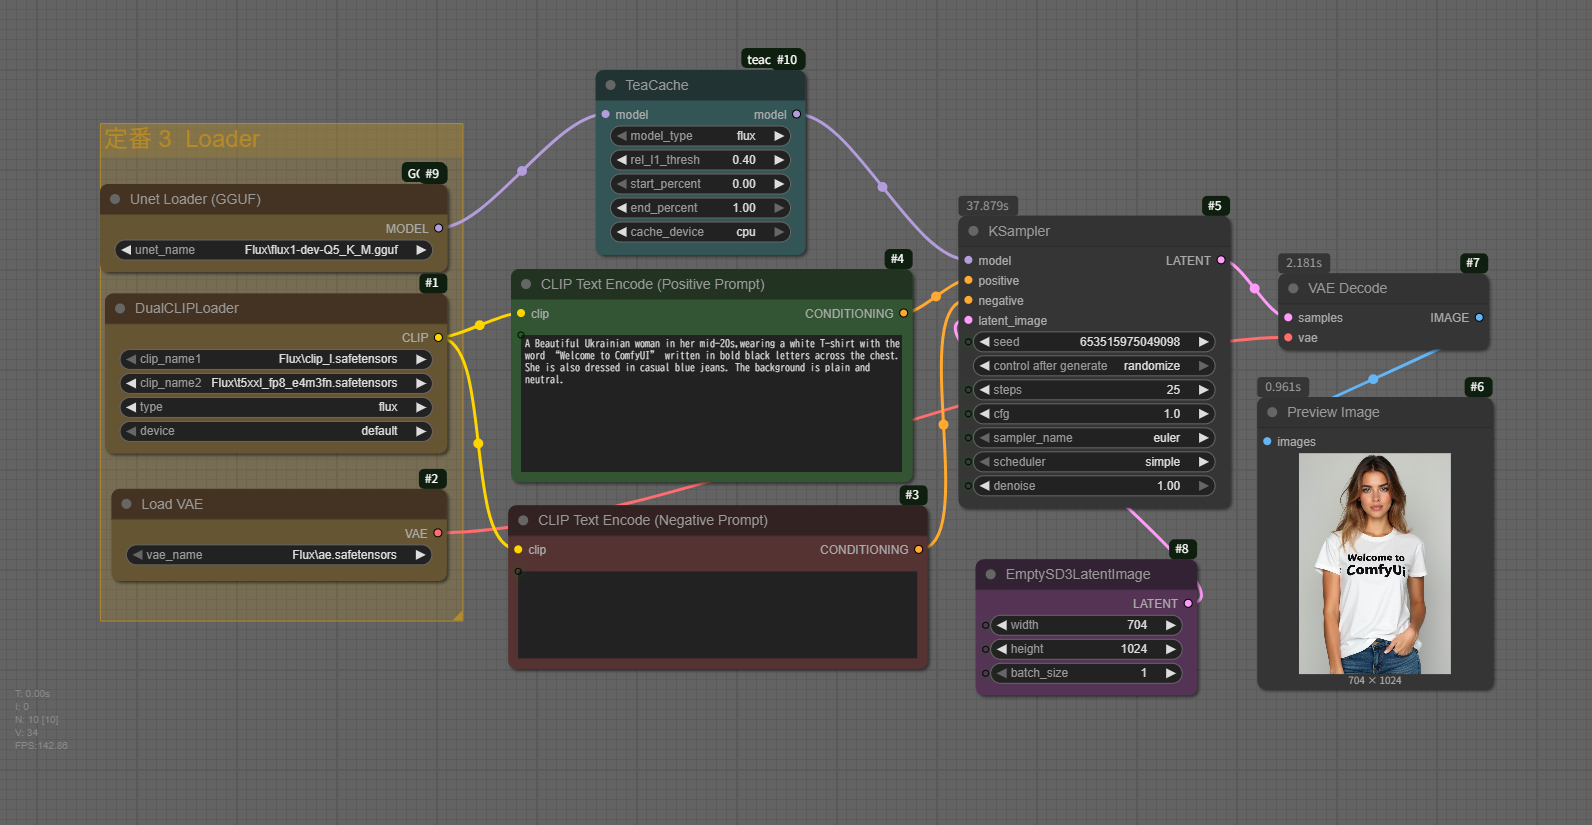Click the DualCLIPLoader device default selector

pos(275,431)
